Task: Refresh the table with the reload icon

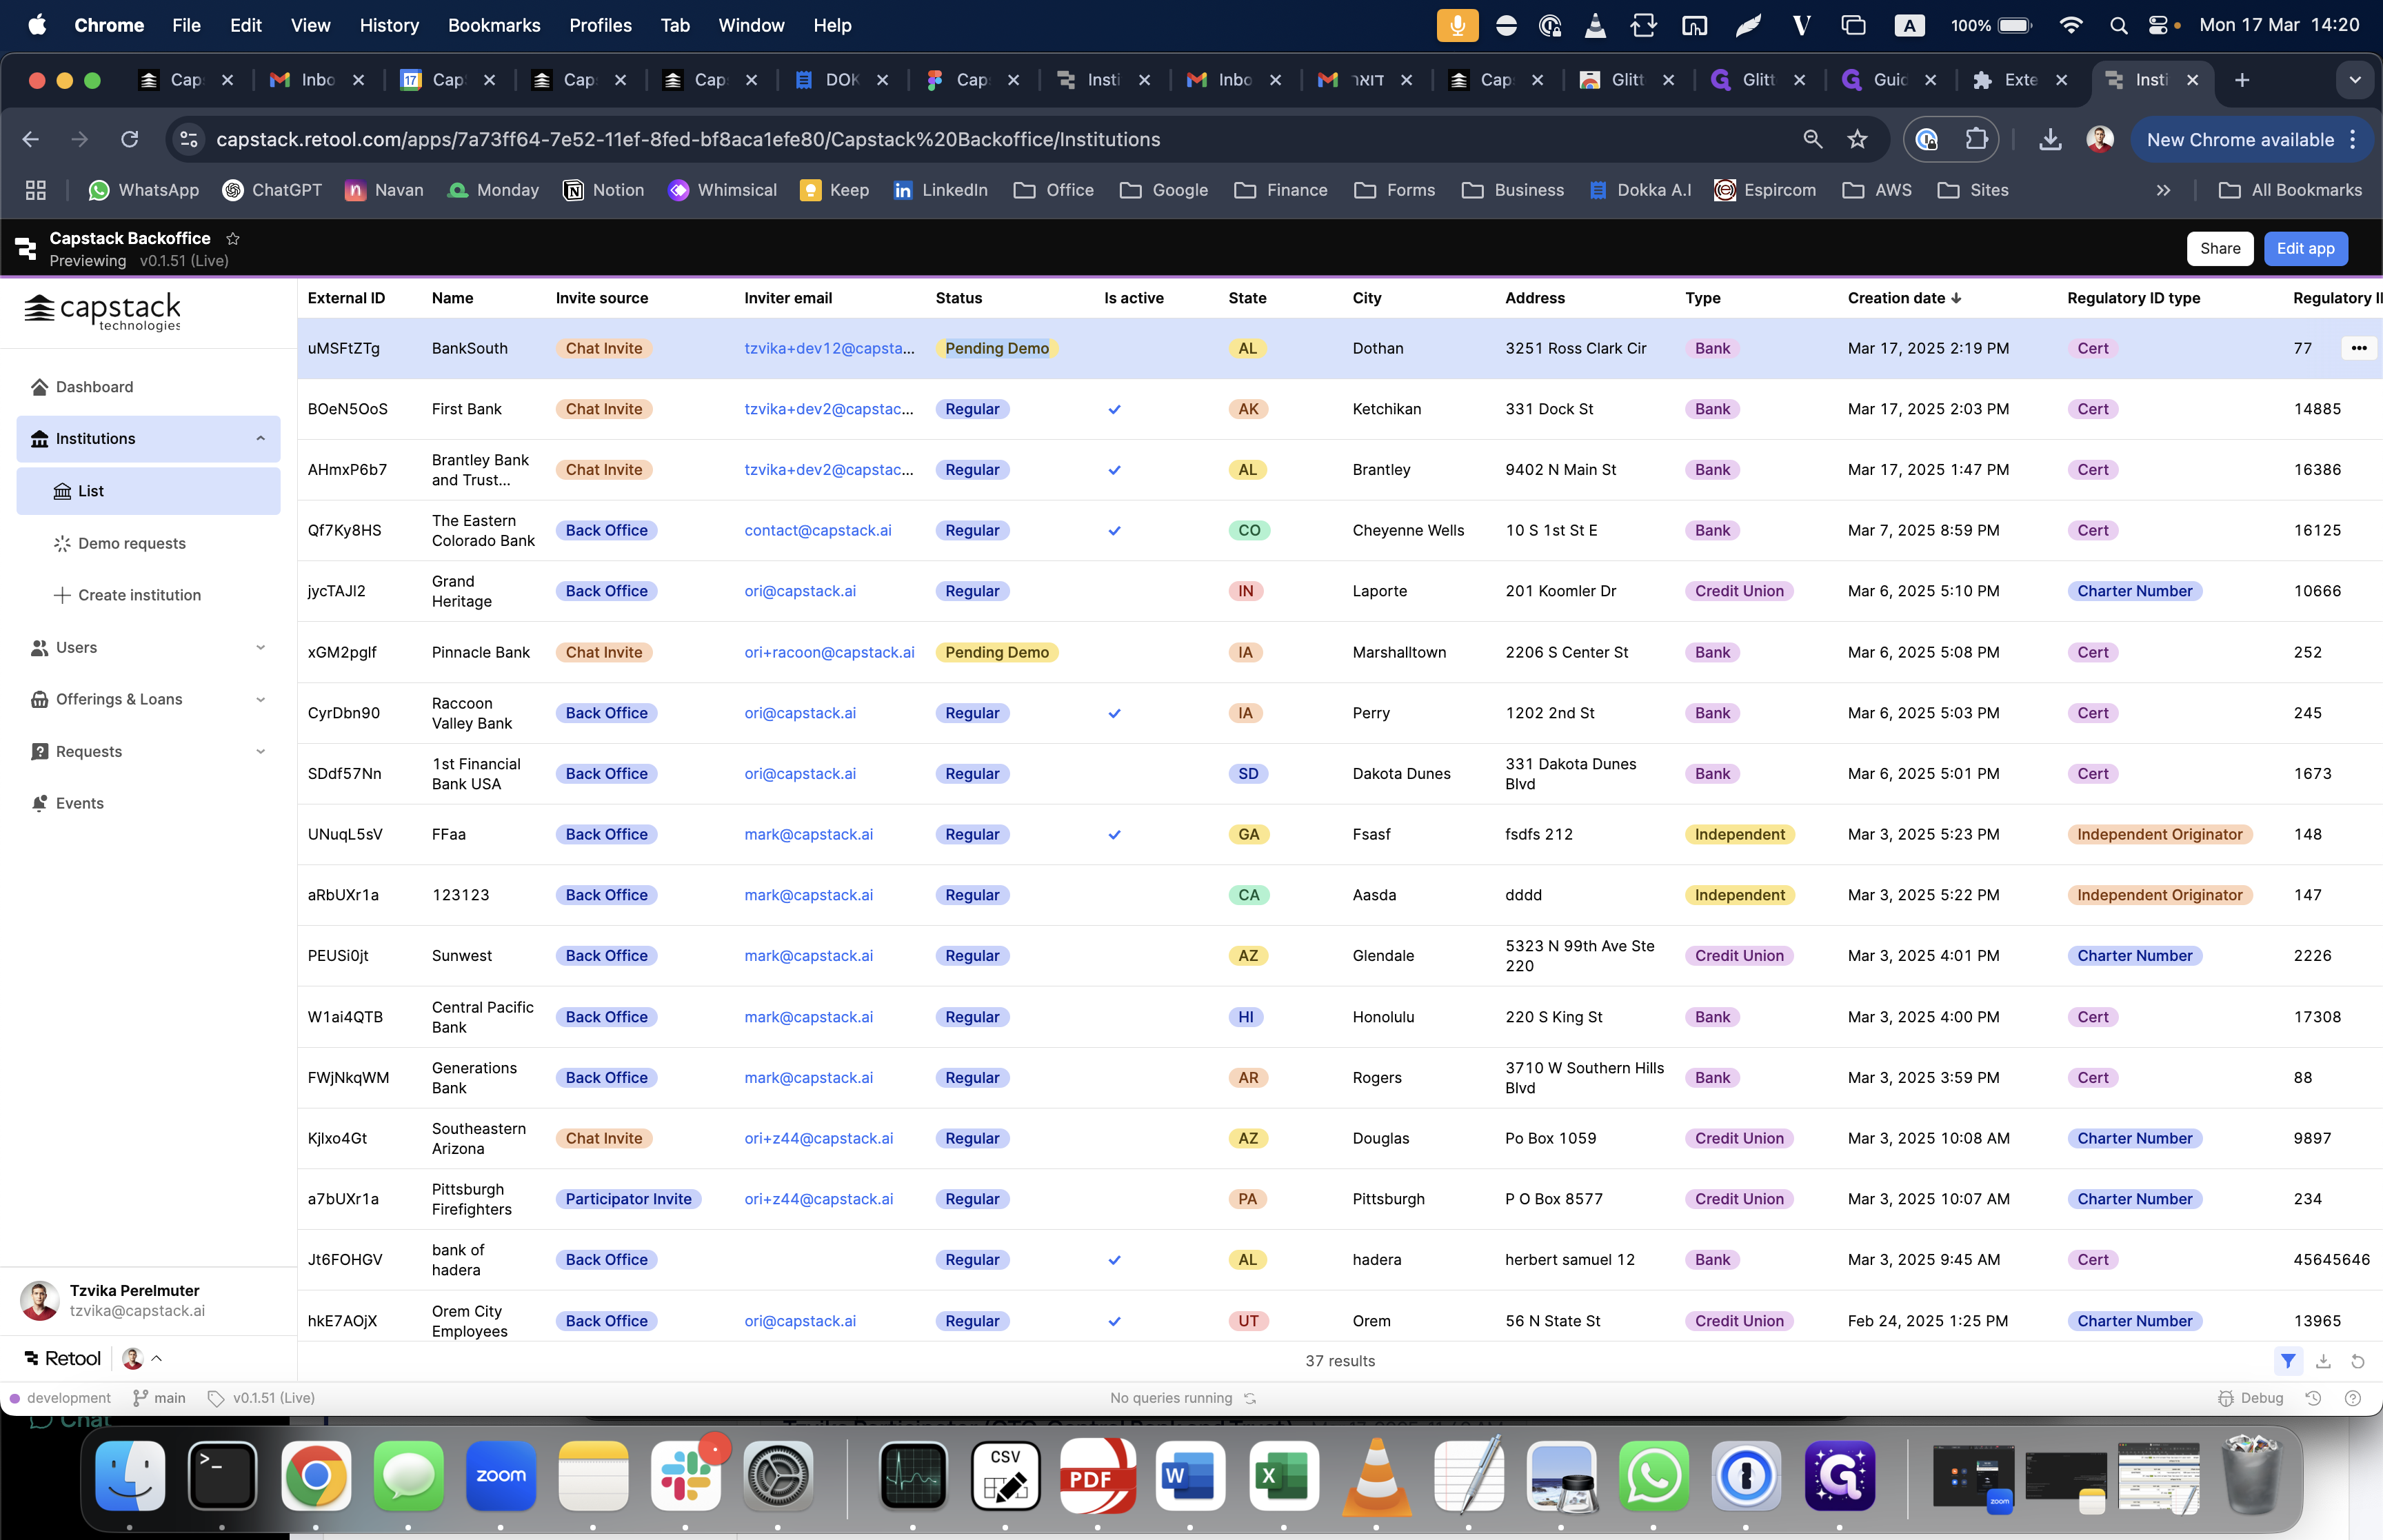Action: tap(2357, 1361)
